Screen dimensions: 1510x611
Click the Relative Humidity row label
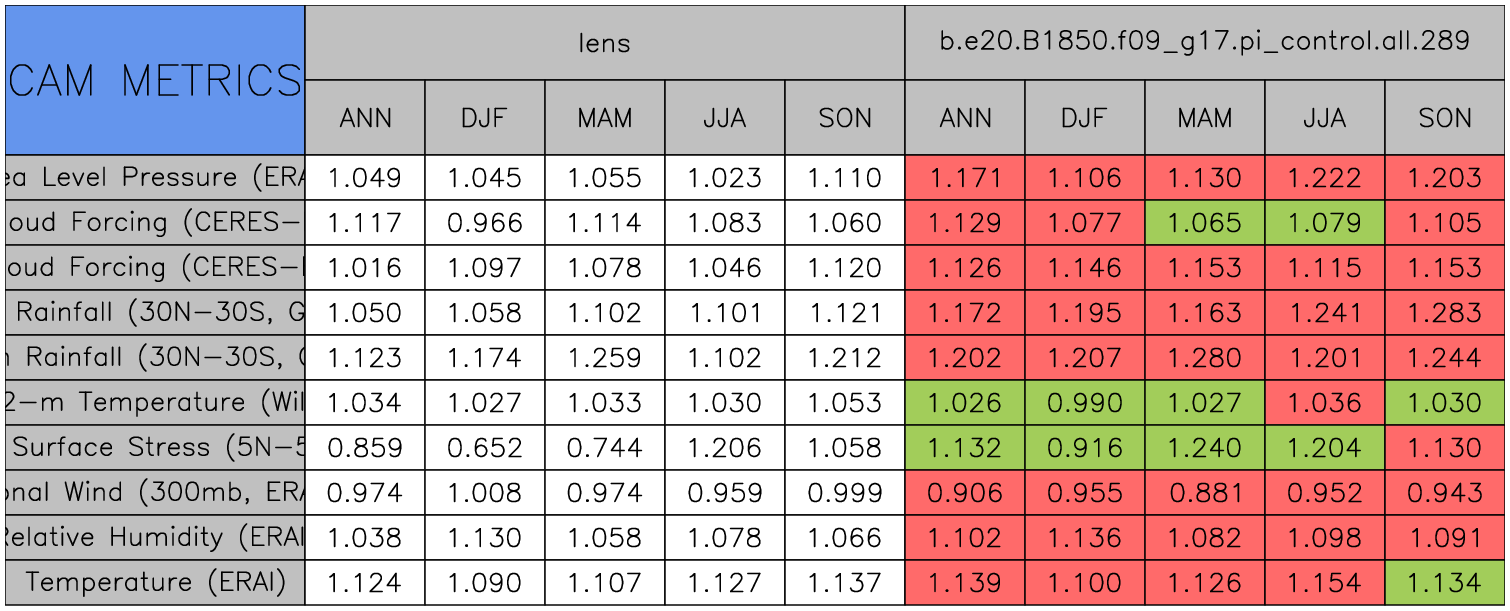(x=155, y=538)
